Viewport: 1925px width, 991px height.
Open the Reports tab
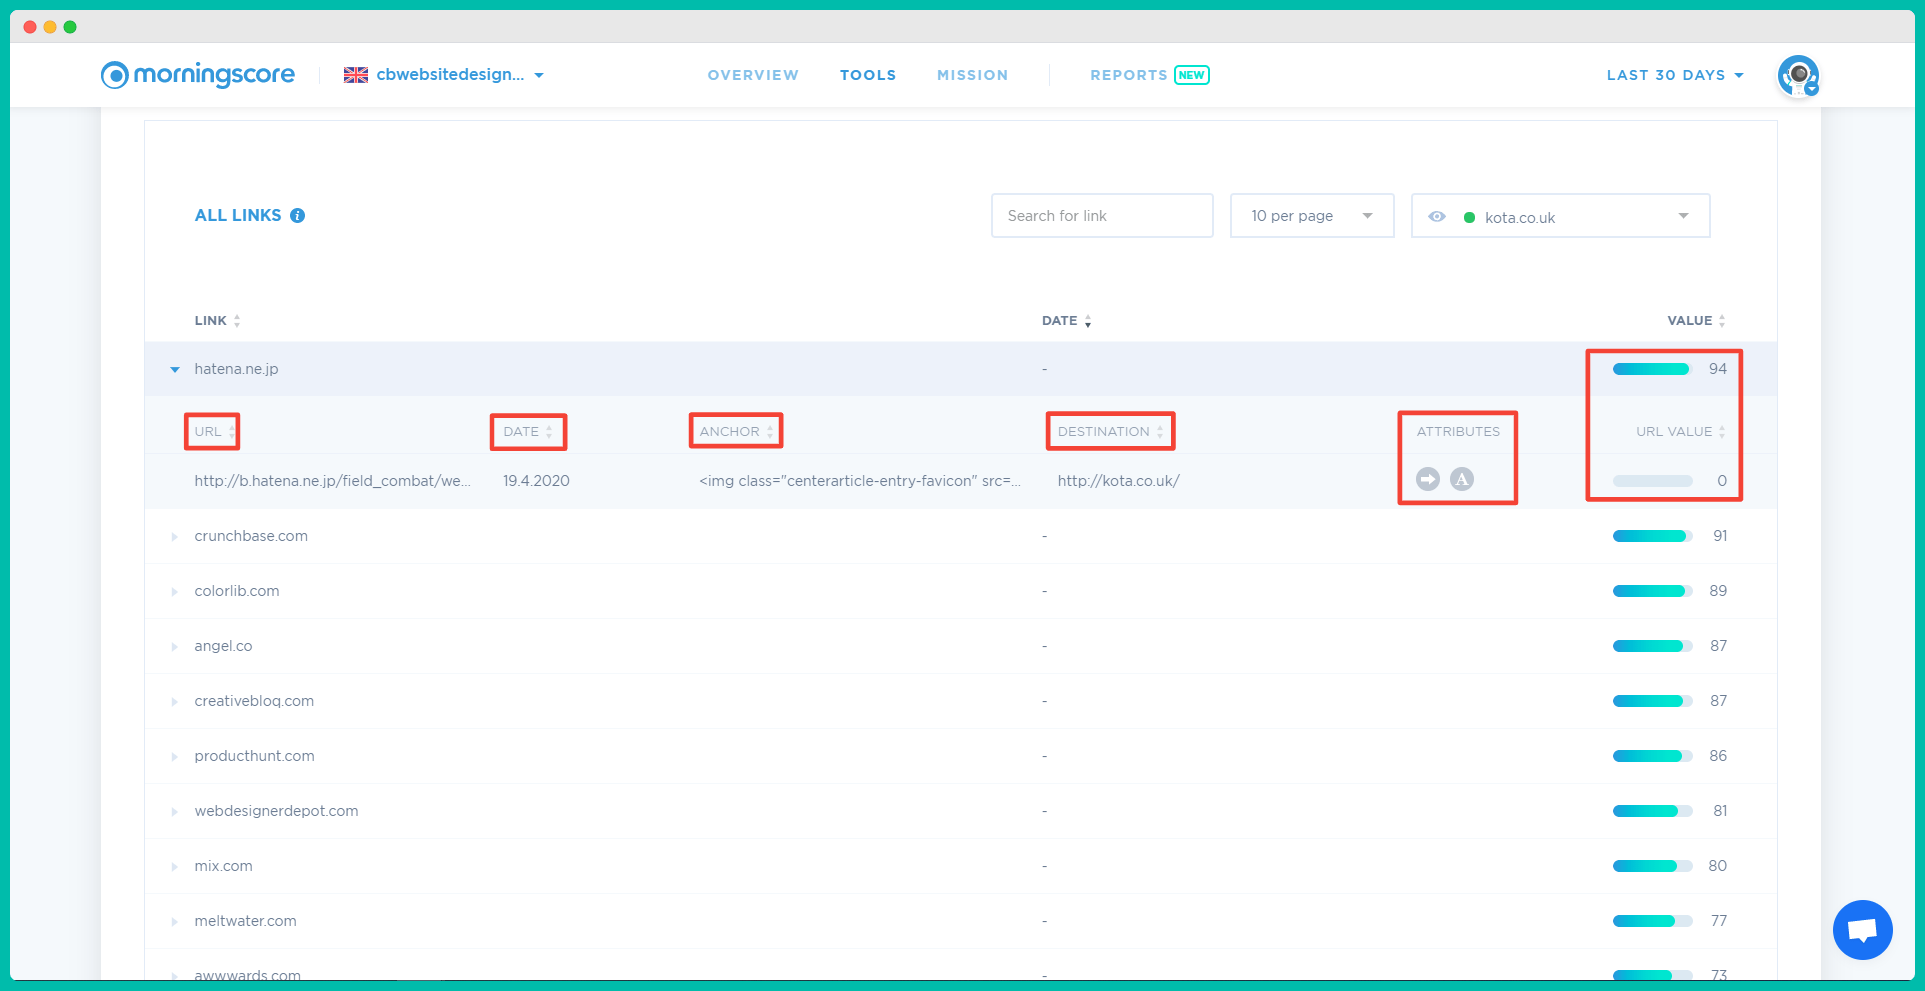click(x=1129, y=75)
